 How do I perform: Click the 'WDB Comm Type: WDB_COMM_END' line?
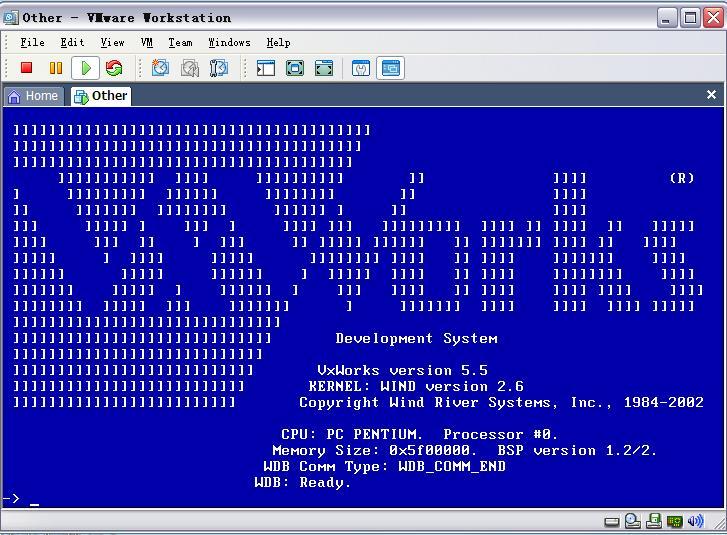pyautogui.click(x=384, y=466)
